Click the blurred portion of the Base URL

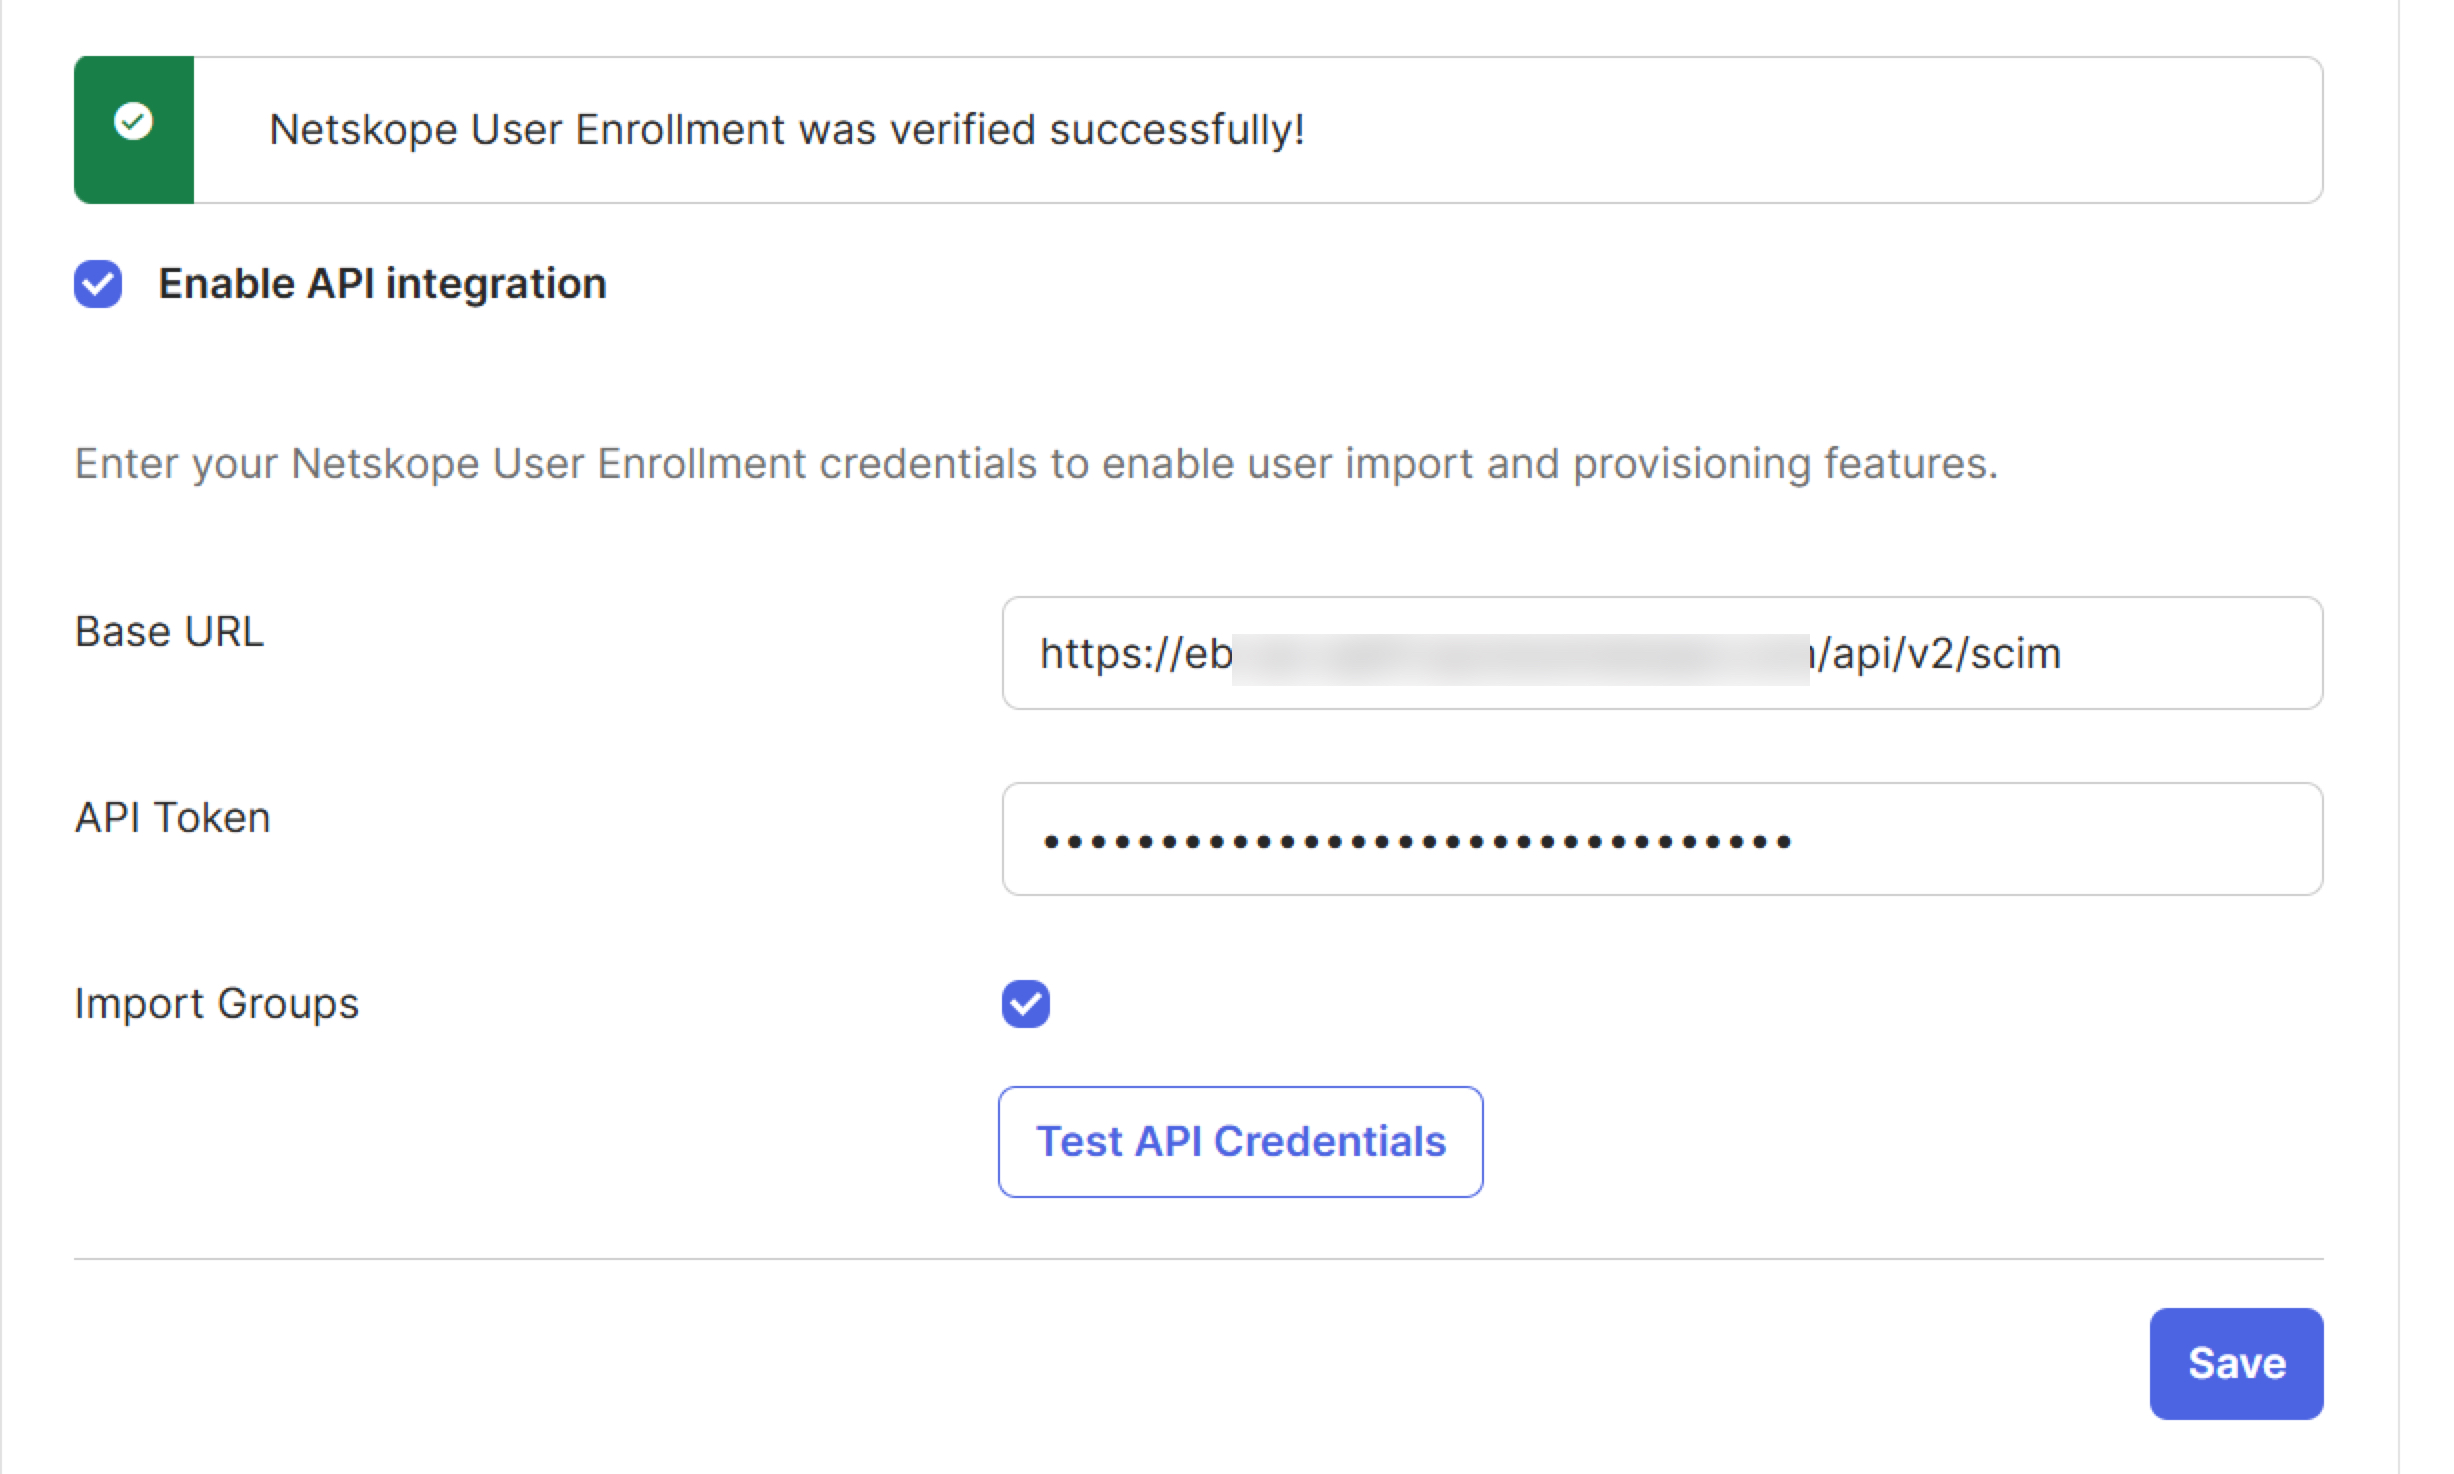coord(1520,659)
